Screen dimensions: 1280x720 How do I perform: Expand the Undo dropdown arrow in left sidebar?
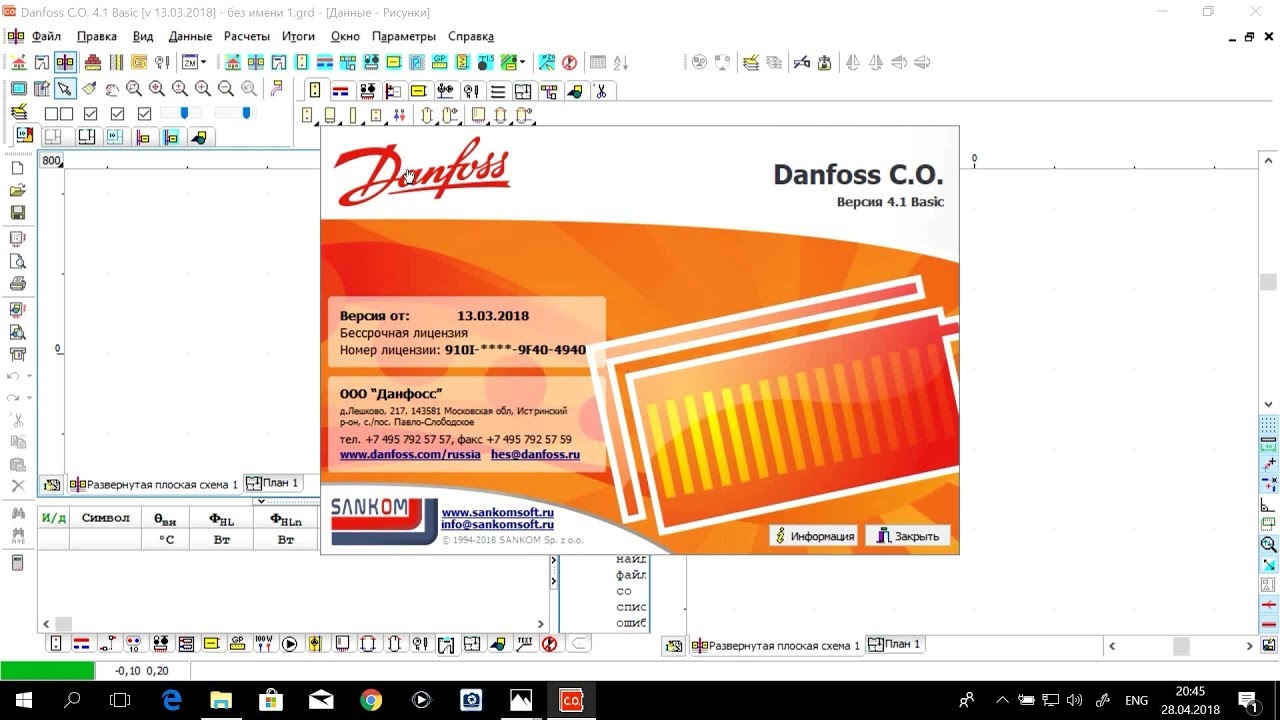point(29,376)
